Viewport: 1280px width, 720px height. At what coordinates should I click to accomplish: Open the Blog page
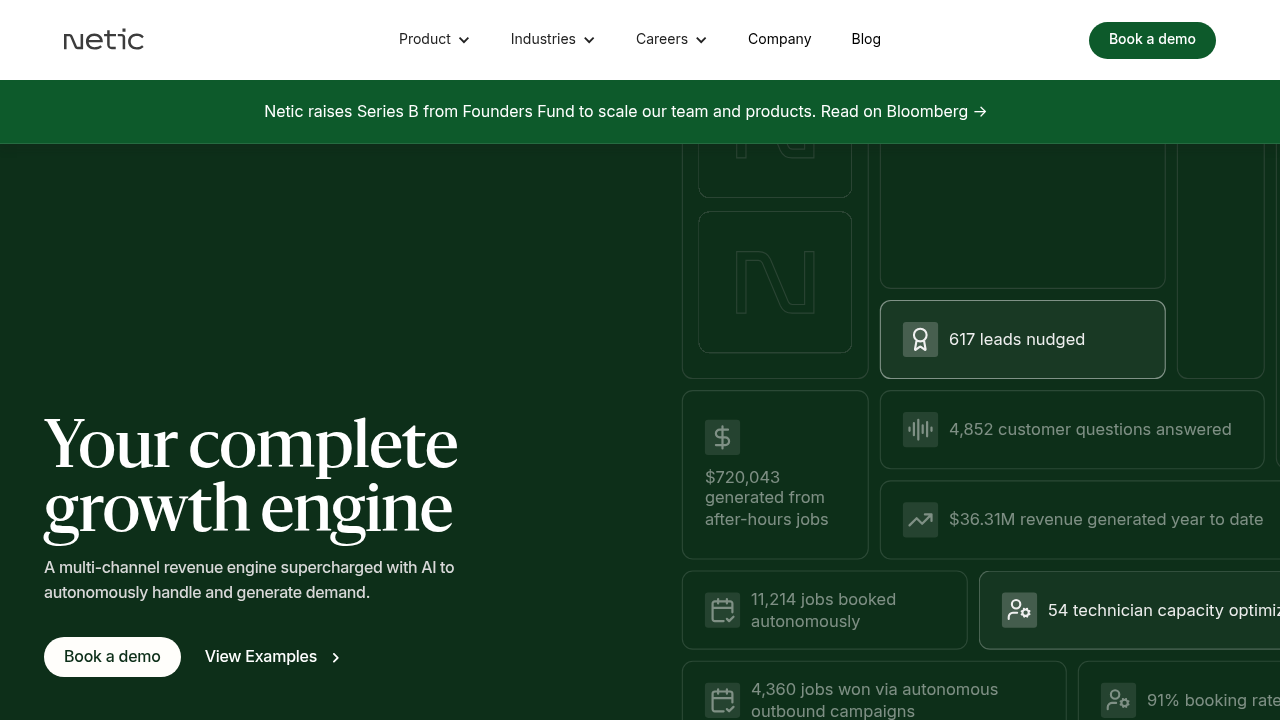pos(866,39)
